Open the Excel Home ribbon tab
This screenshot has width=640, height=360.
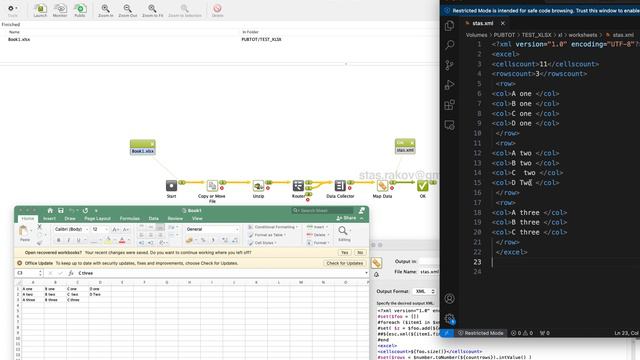pos(28,219)
